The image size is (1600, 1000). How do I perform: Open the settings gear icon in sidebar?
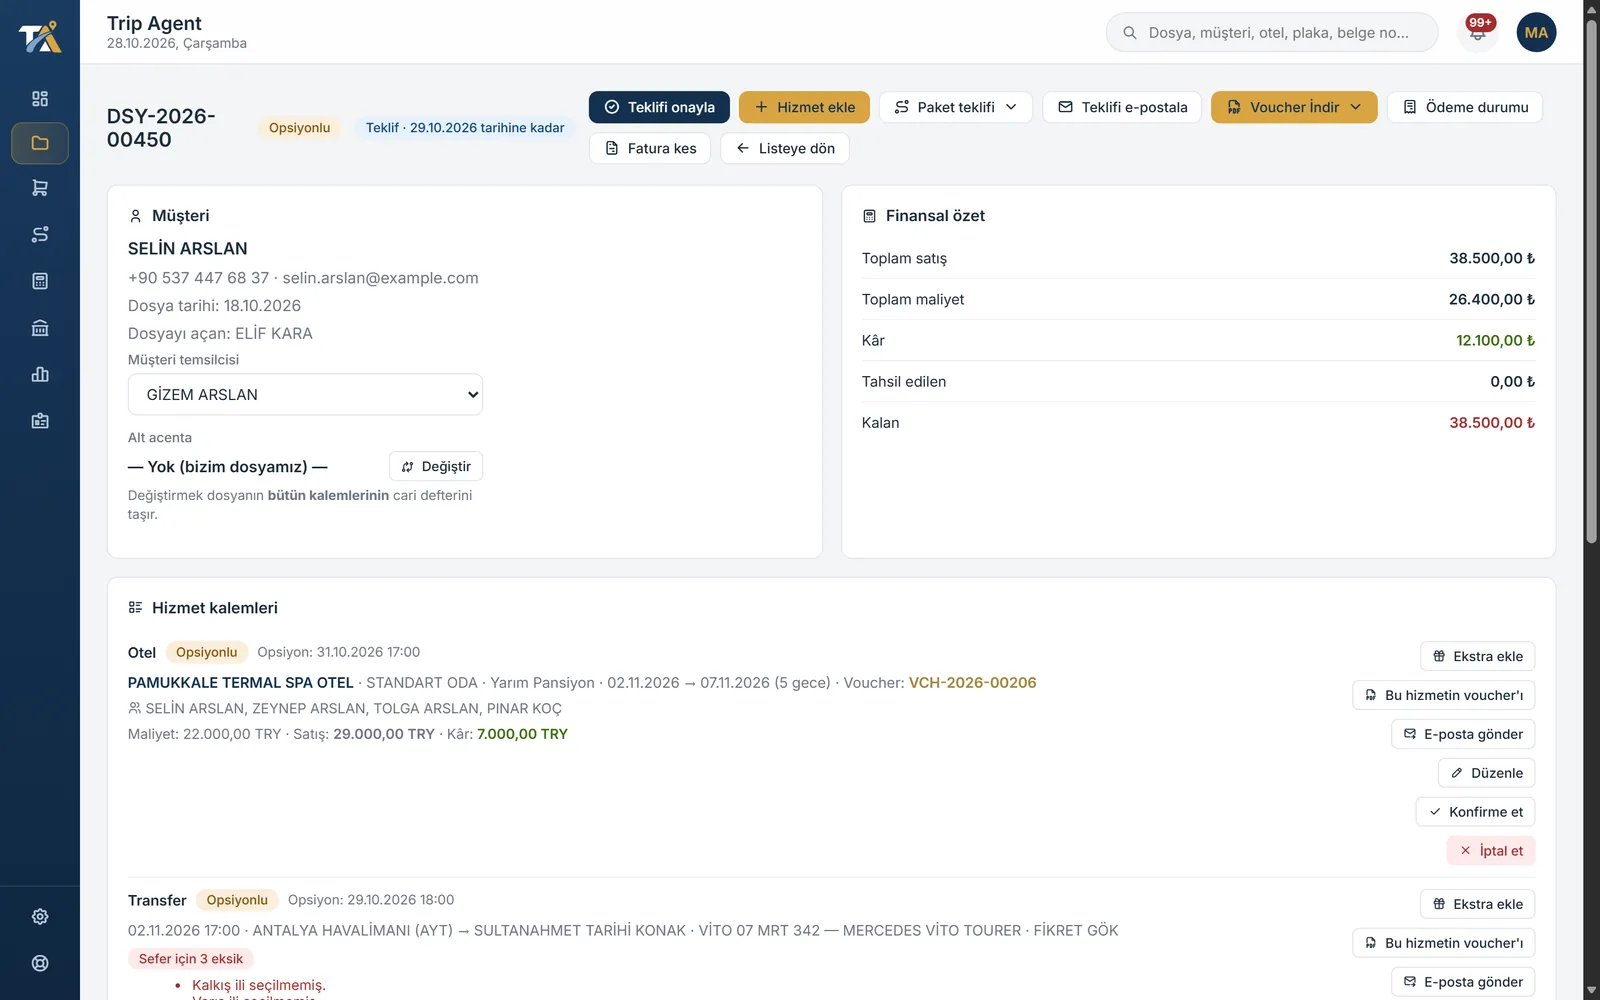coord(40,916)
